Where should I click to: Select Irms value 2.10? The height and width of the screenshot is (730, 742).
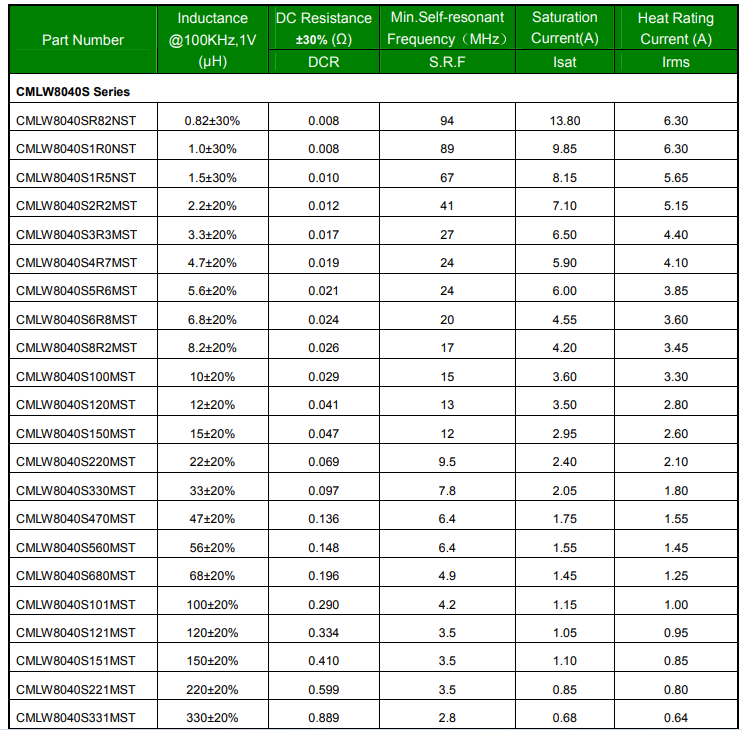click(x=676, y=462)
